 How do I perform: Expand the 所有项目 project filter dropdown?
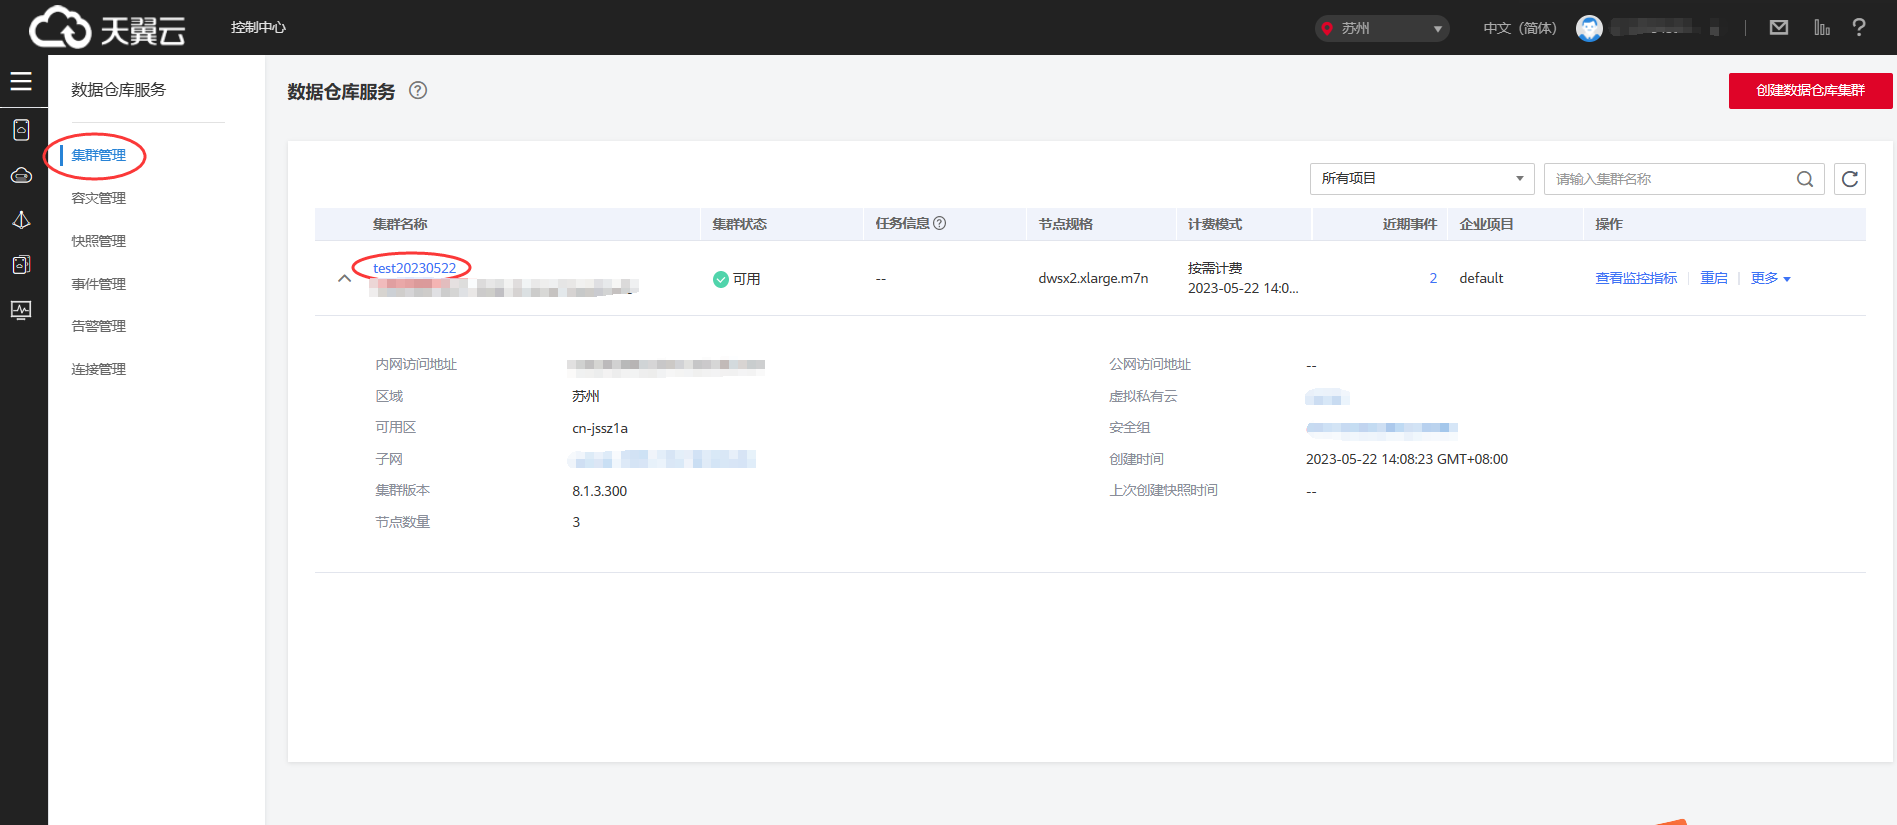point(1421,179)
